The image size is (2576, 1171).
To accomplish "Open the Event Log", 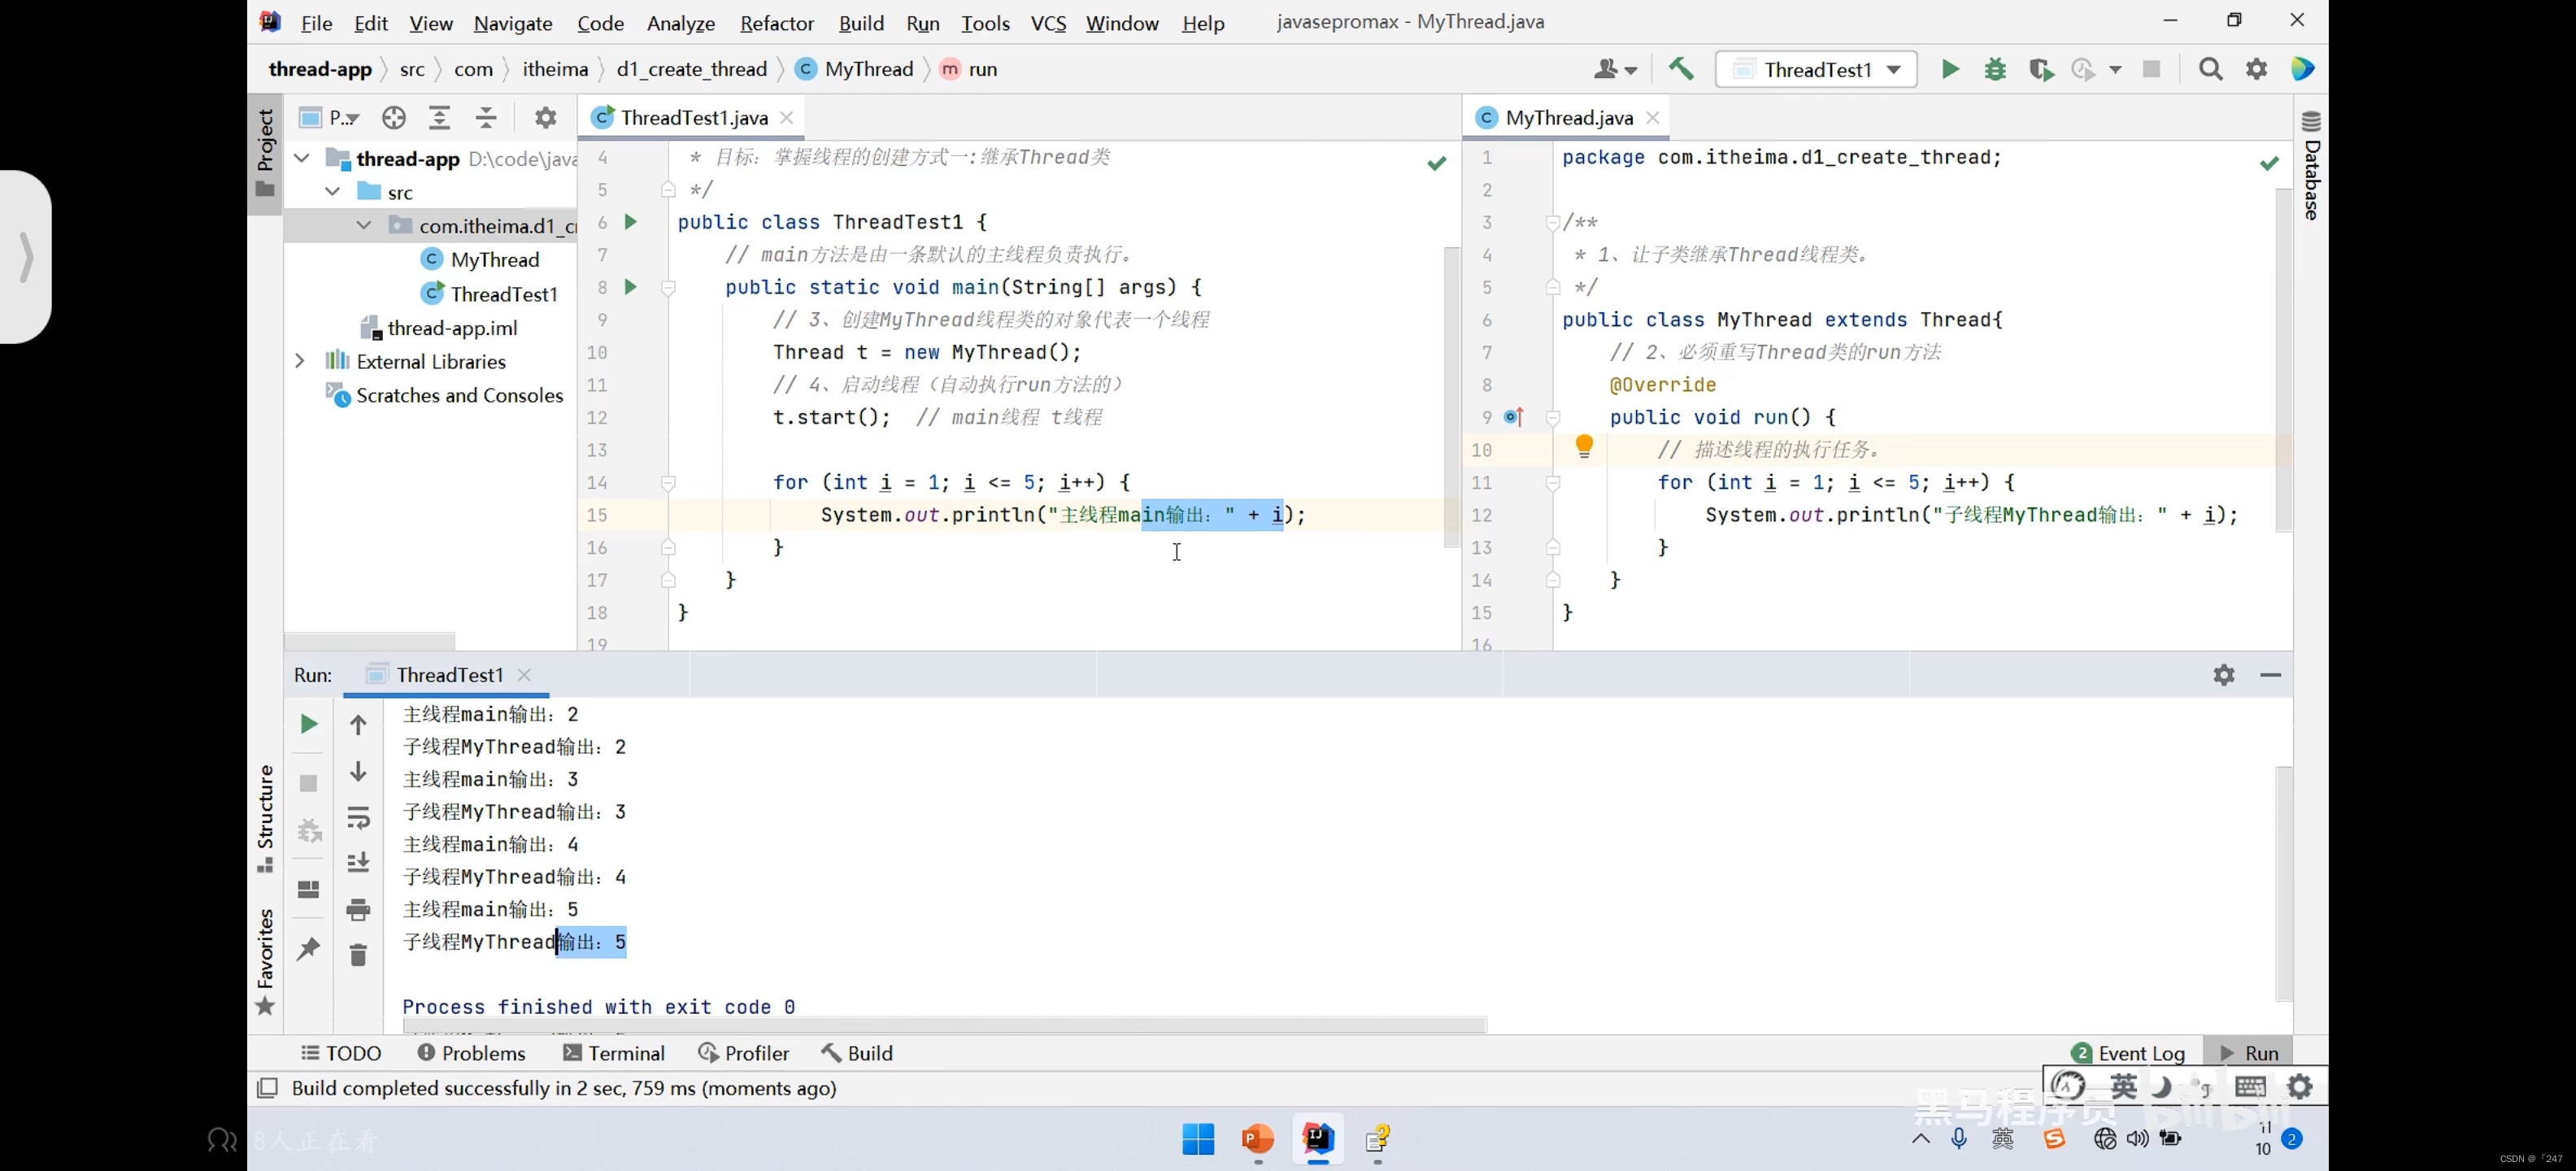I will [2128, 1053].
